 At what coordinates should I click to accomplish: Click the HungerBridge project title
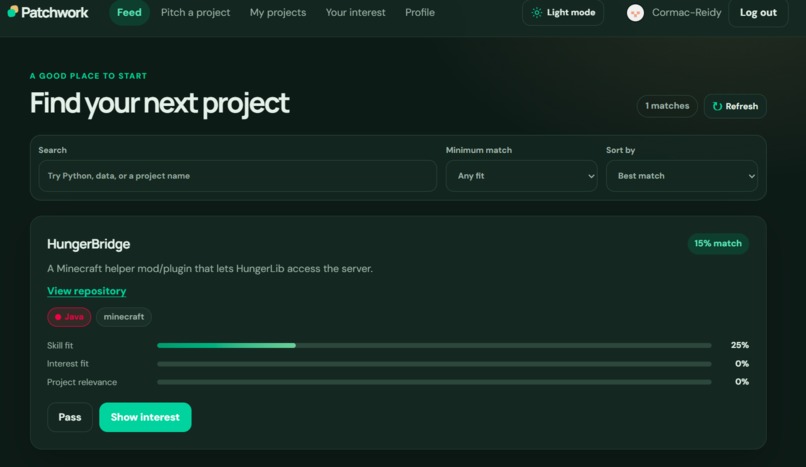click(88, 244)
